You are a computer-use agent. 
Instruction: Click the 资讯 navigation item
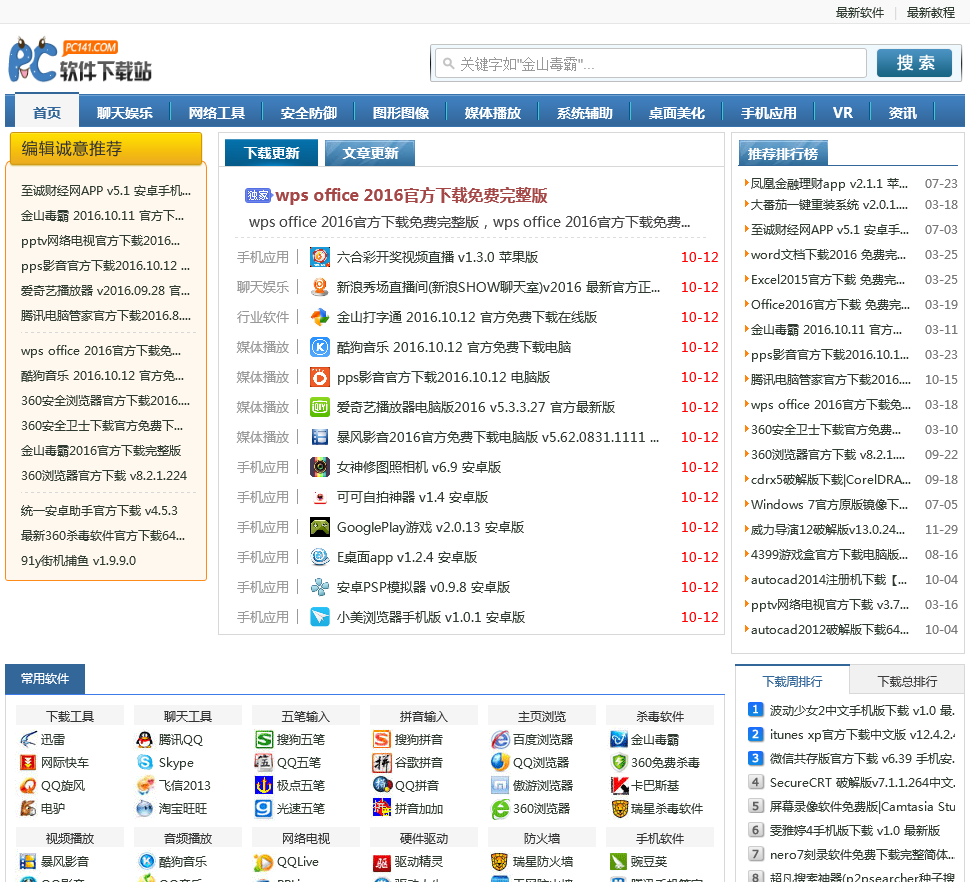click(902, 113)
